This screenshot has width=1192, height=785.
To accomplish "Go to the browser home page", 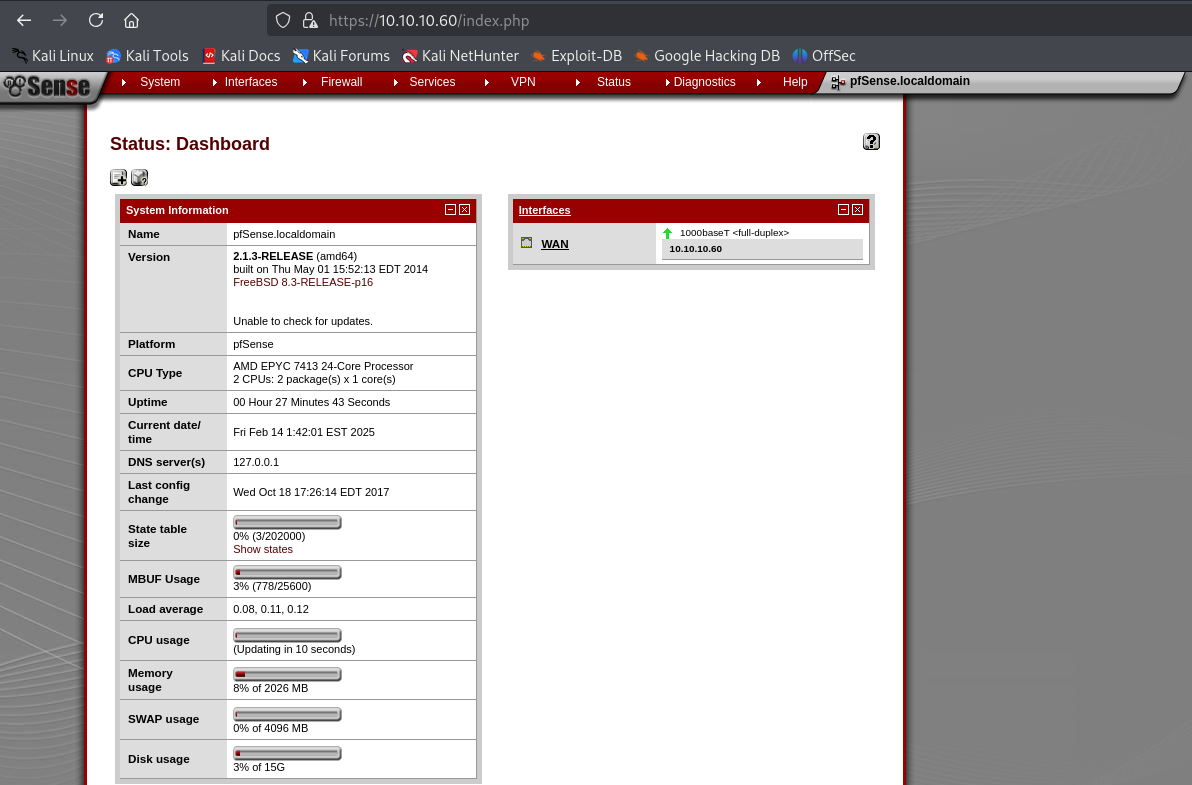I will coord(131,20).
